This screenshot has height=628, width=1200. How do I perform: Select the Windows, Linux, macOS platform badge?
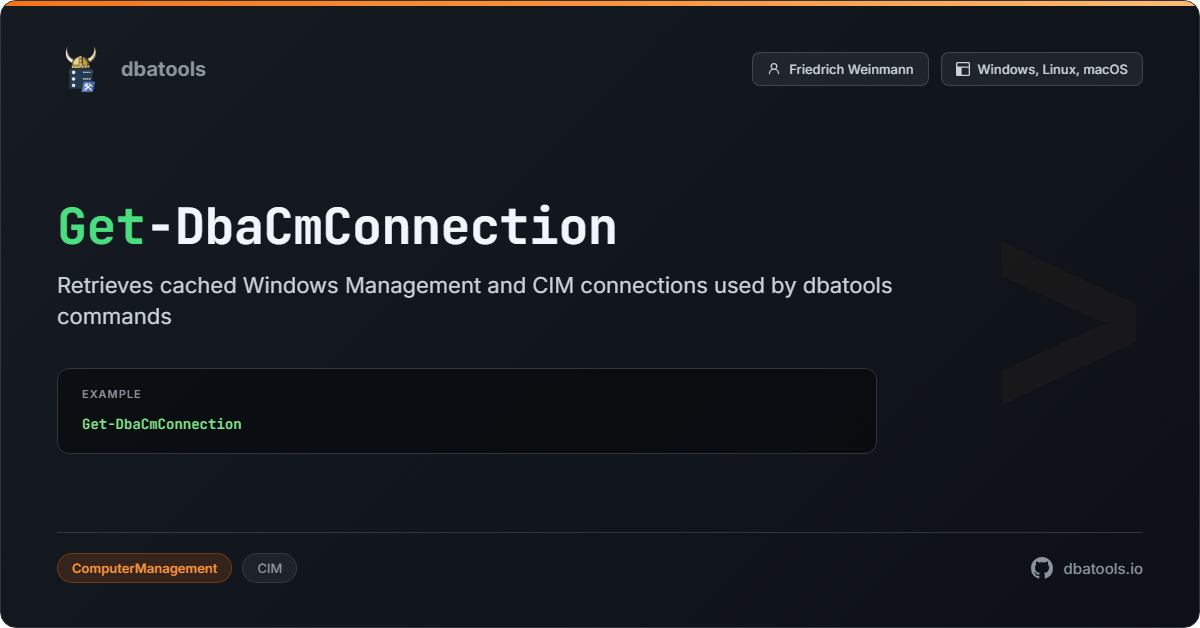coord(1041,69)
